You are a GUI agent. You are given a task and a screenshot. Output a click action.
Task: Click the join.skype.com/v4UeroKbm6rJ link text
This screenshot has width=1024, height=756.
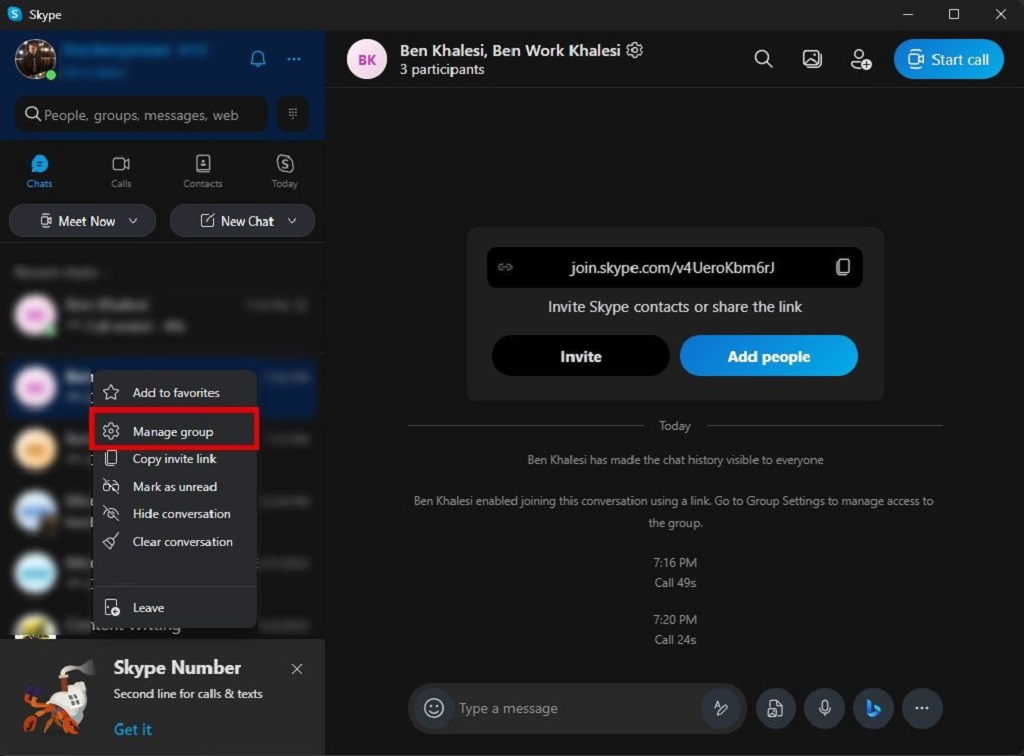(672, 268)
